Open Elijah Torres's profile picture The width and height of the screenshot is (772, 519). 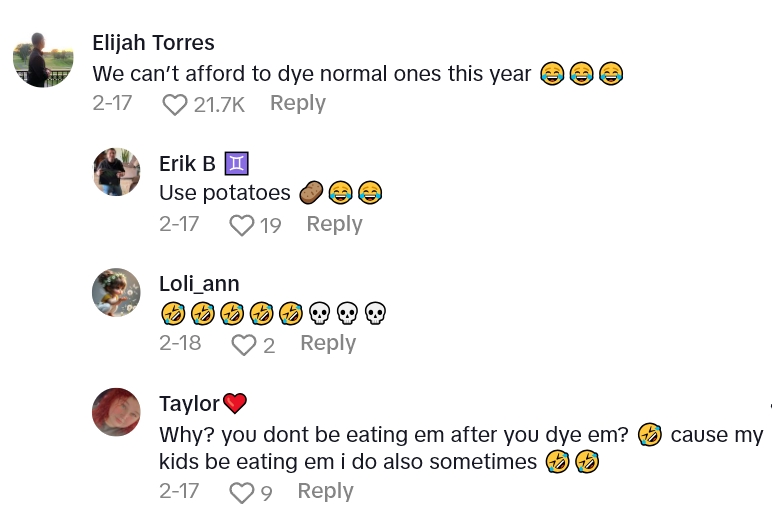tap(43, 58)
